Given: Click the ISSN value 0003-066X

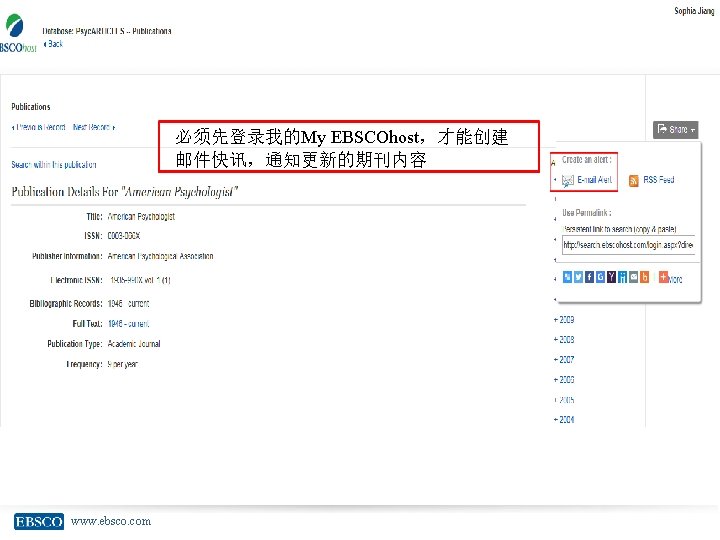Looking at the screenshot, I should click(124, 236).
